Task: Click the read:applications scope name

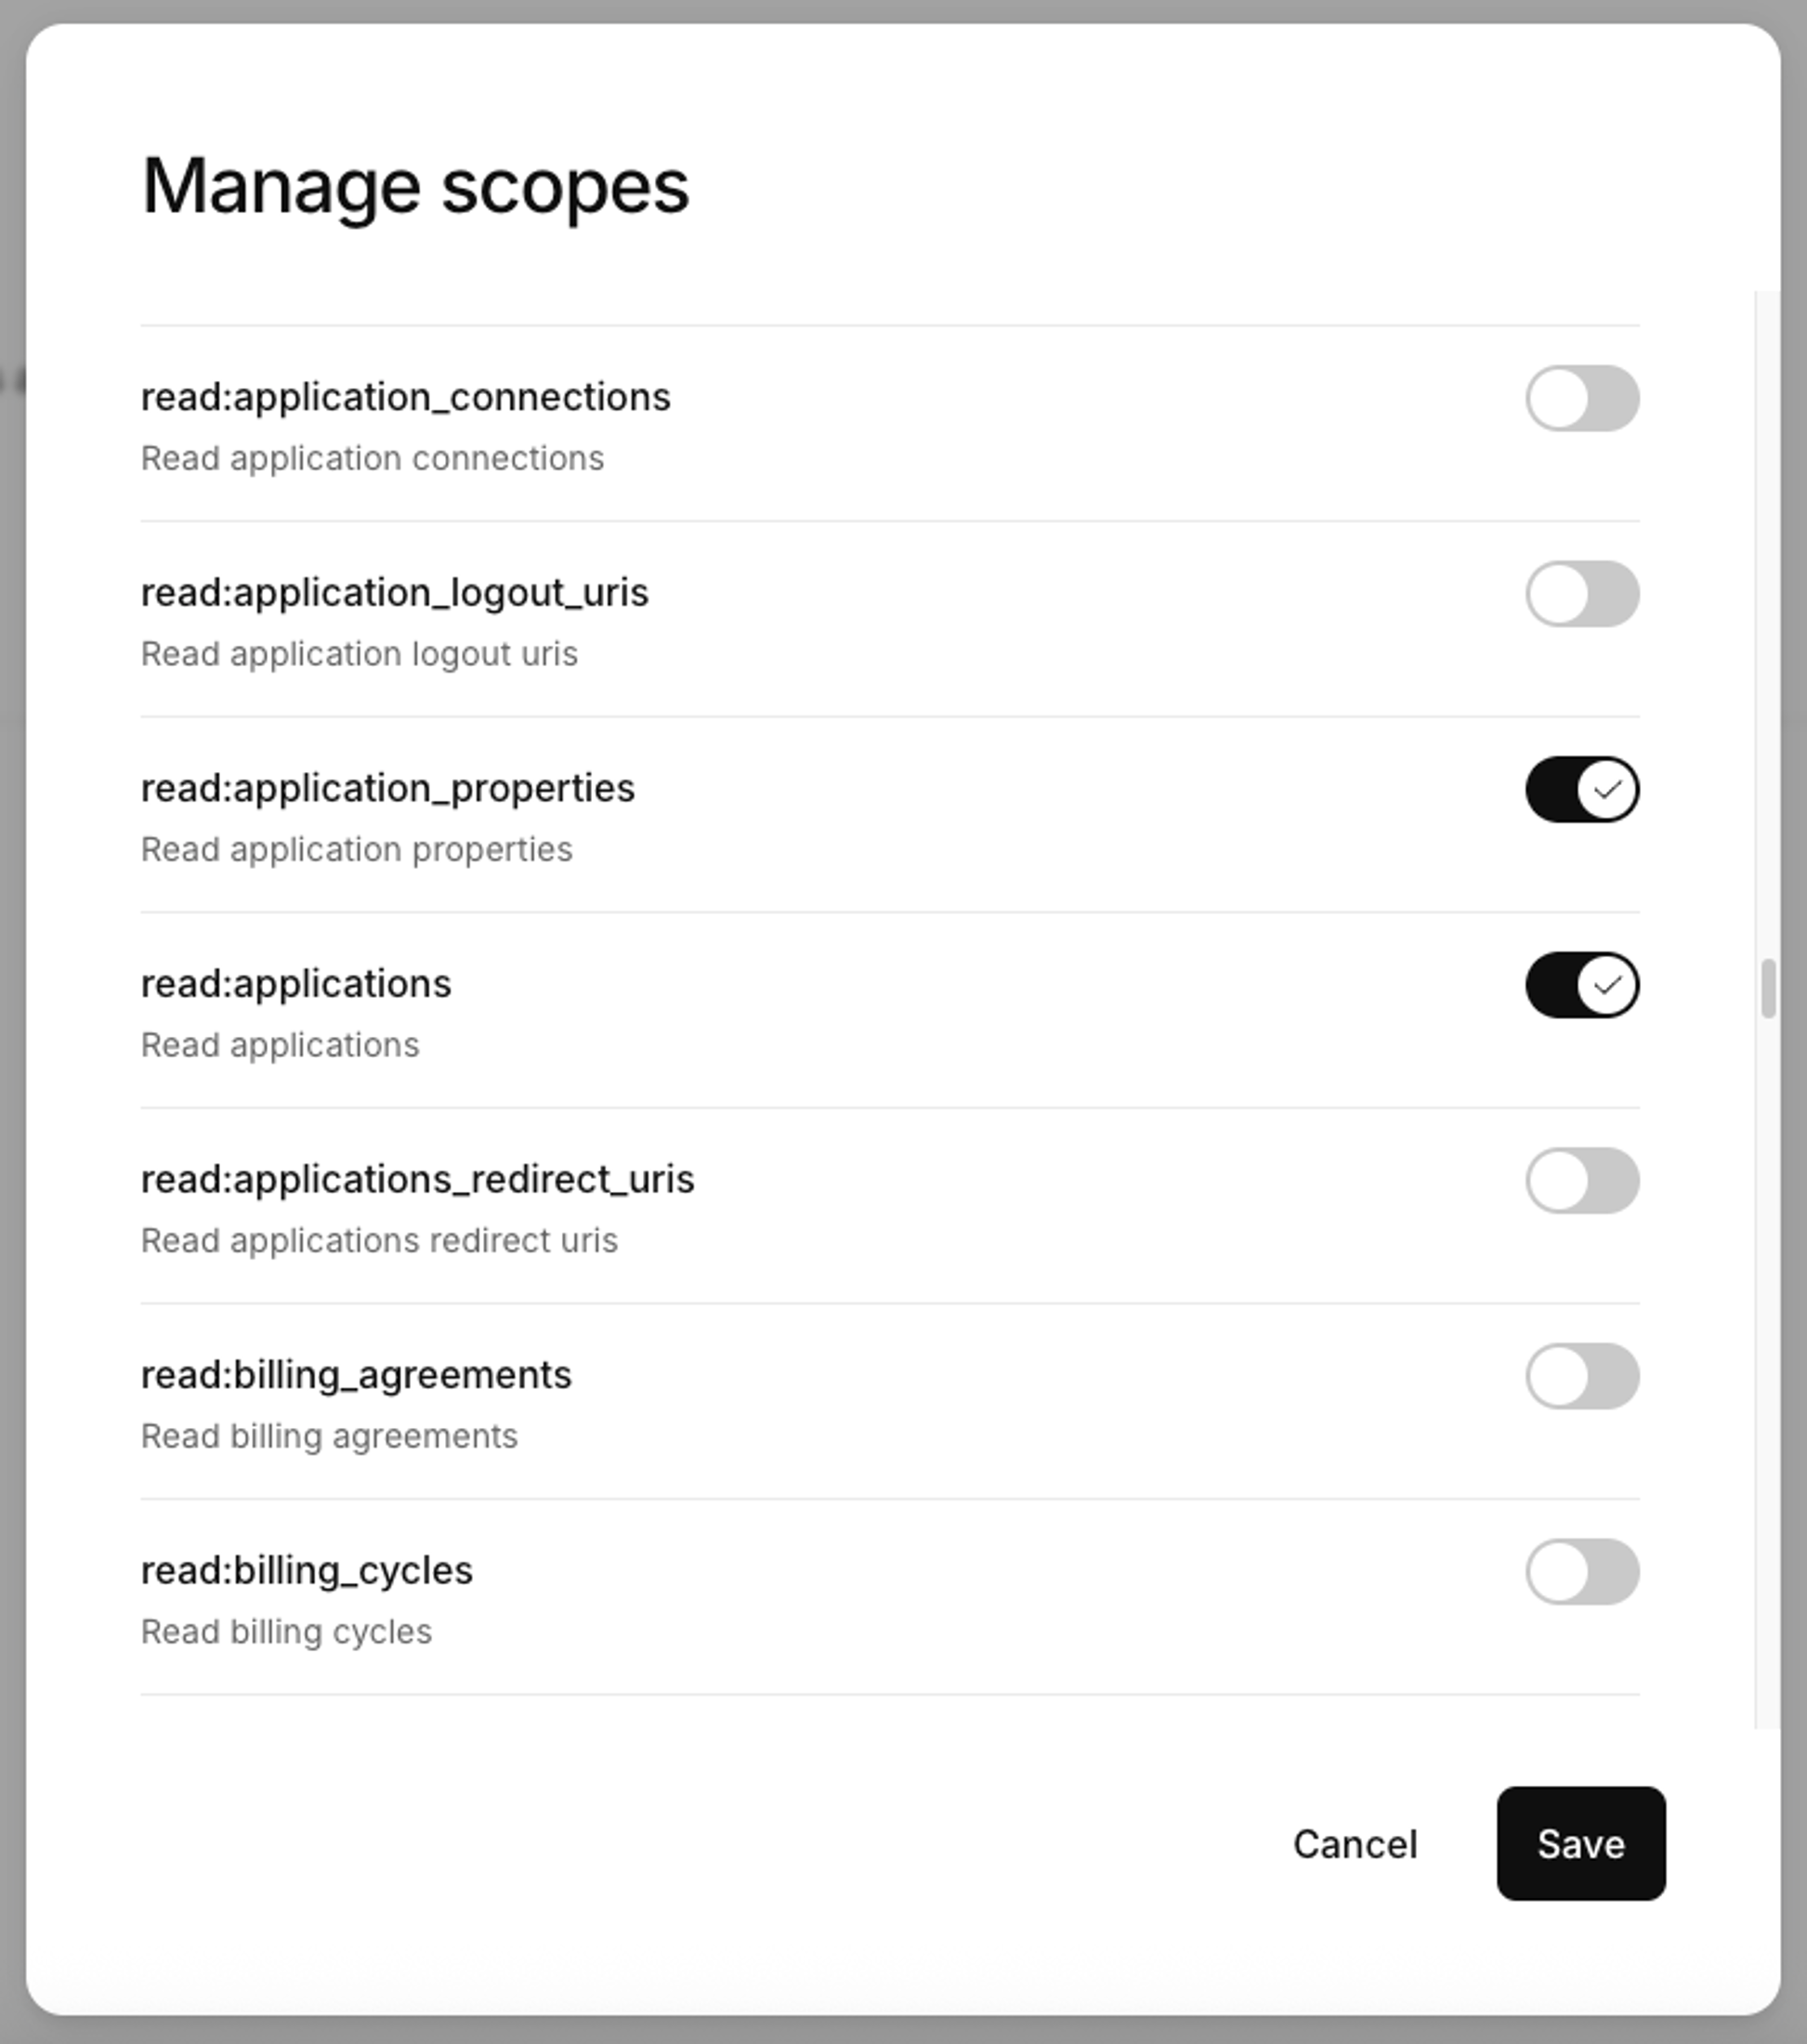Action: click(x=296, y=983)
